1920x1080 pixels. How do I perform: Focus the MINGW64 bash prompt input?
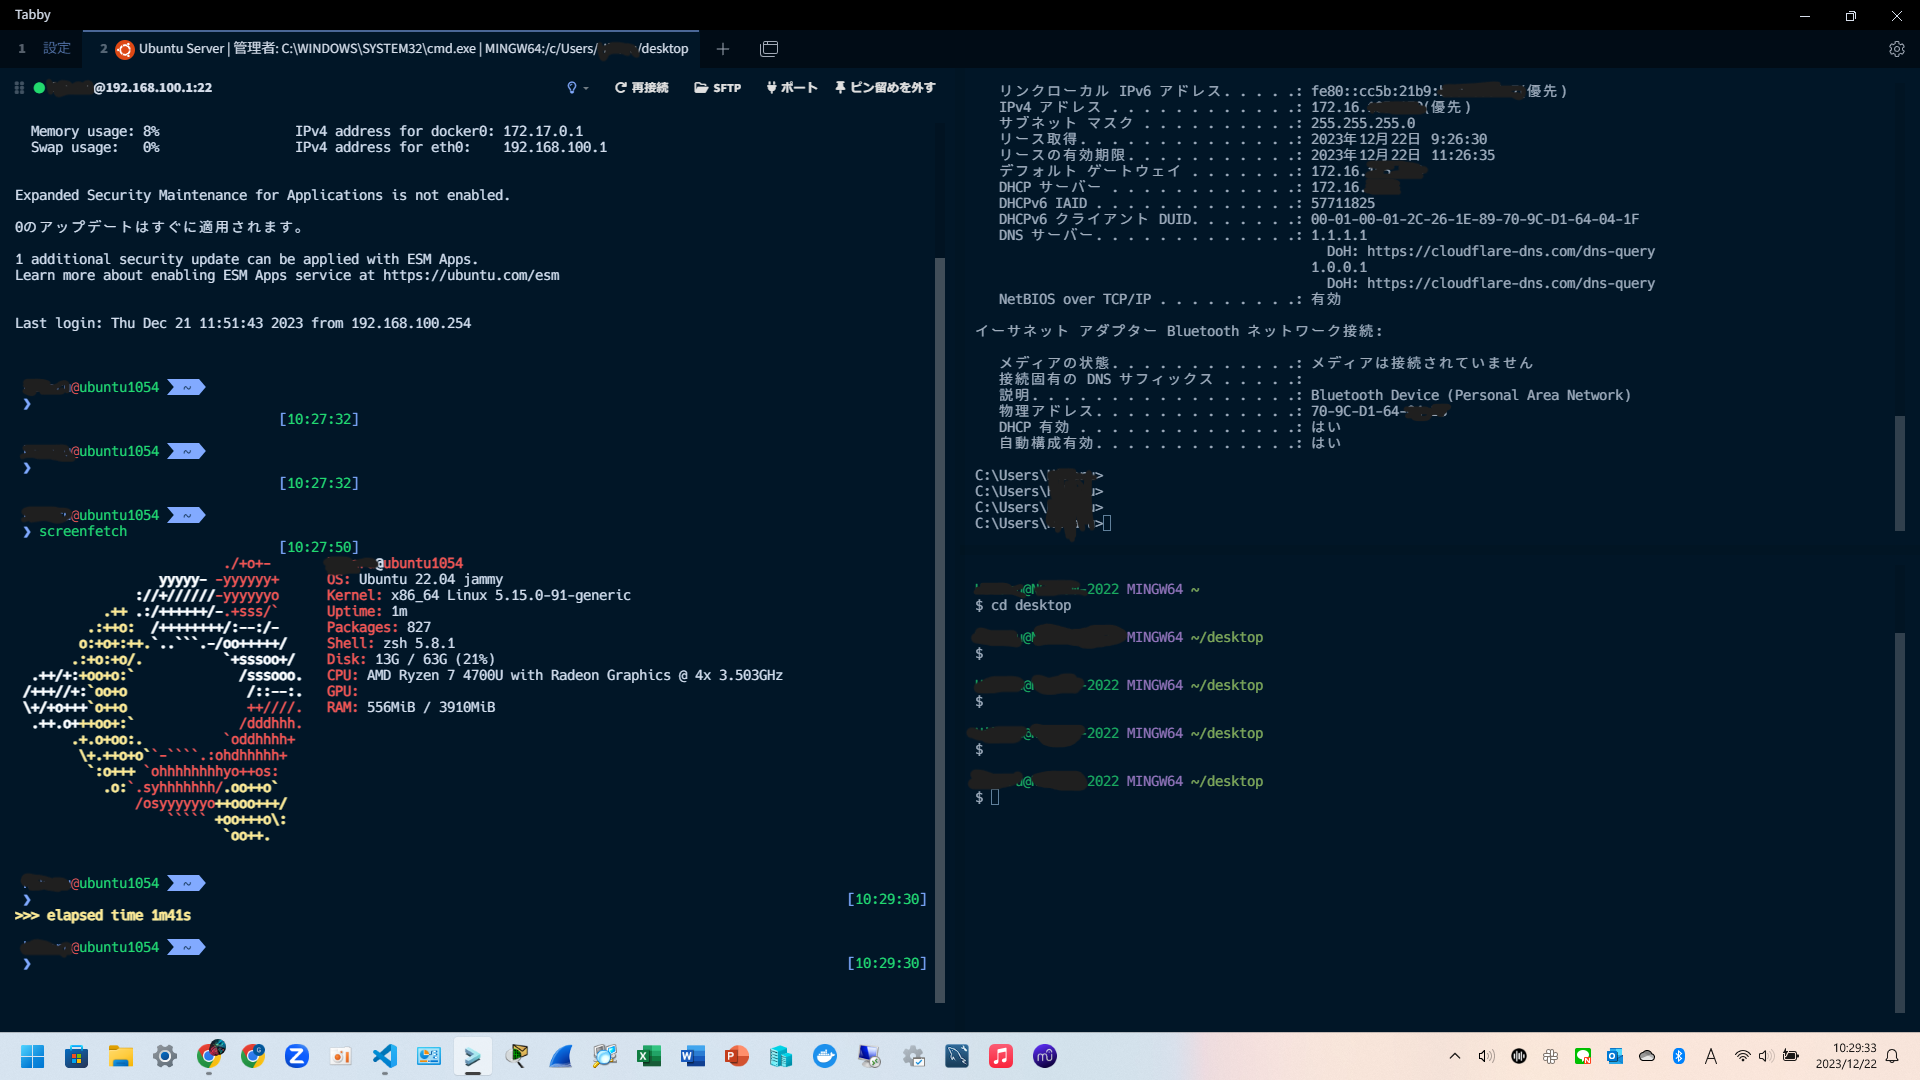[x=995, y=798]
